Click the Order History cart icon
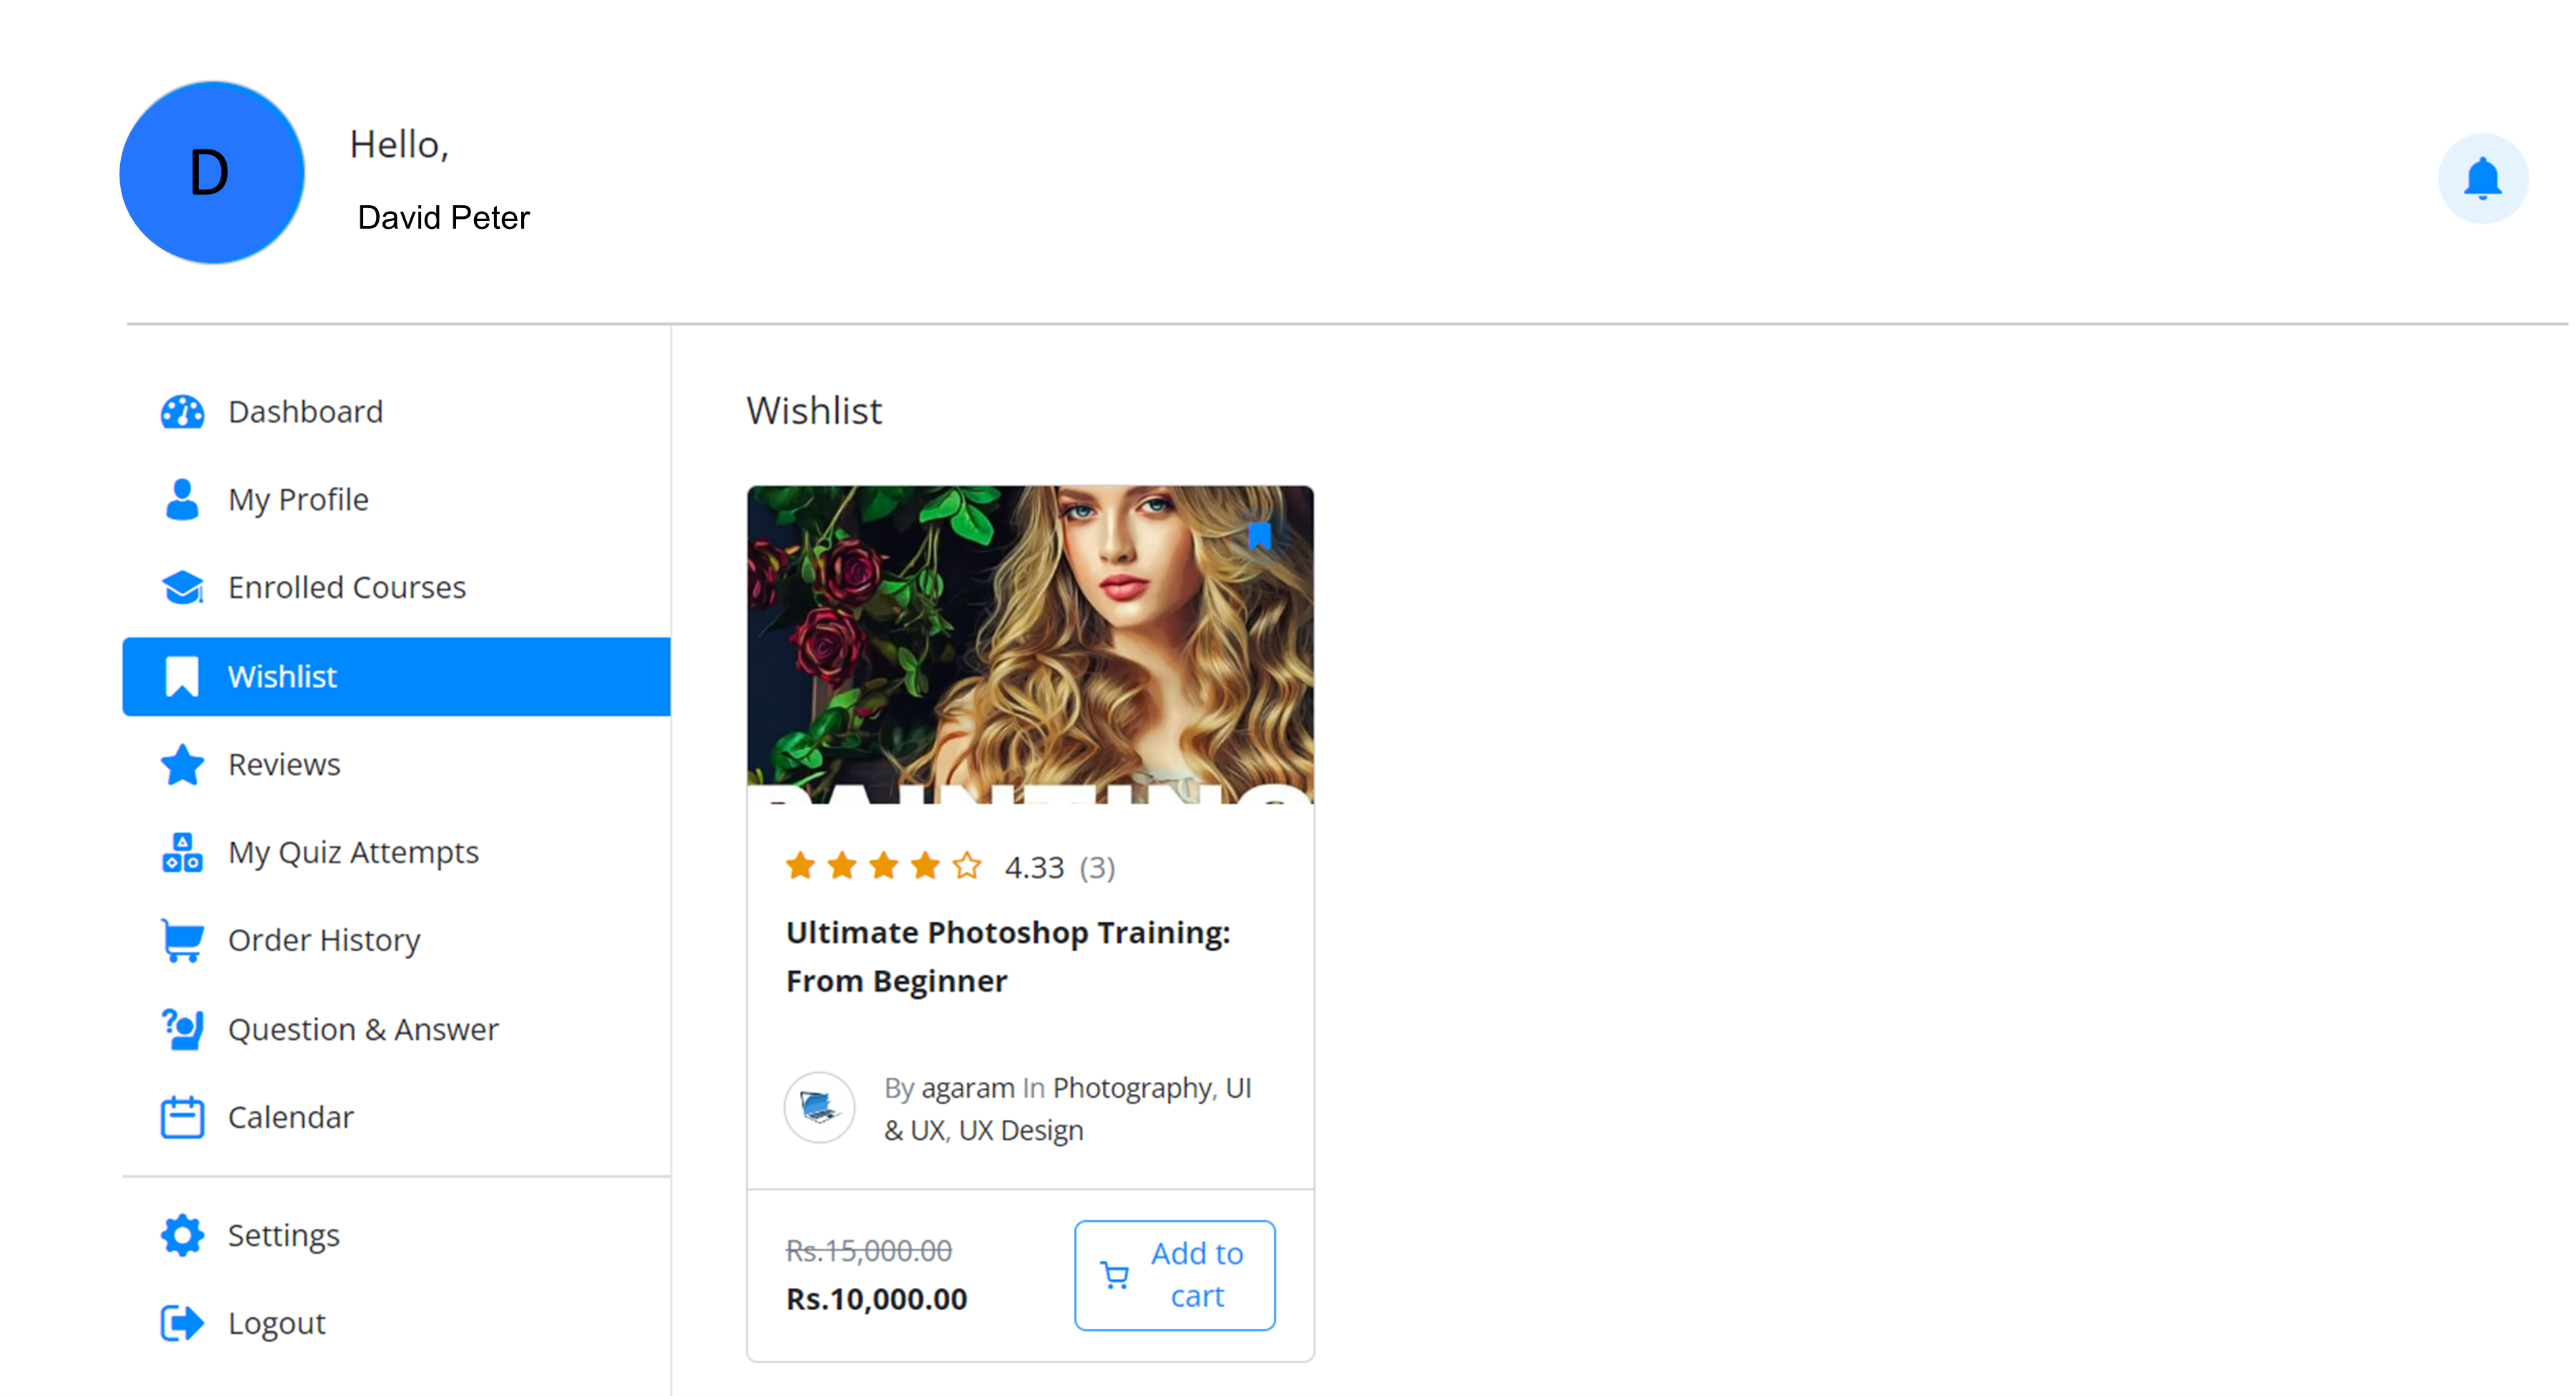 tap(182, 940)
